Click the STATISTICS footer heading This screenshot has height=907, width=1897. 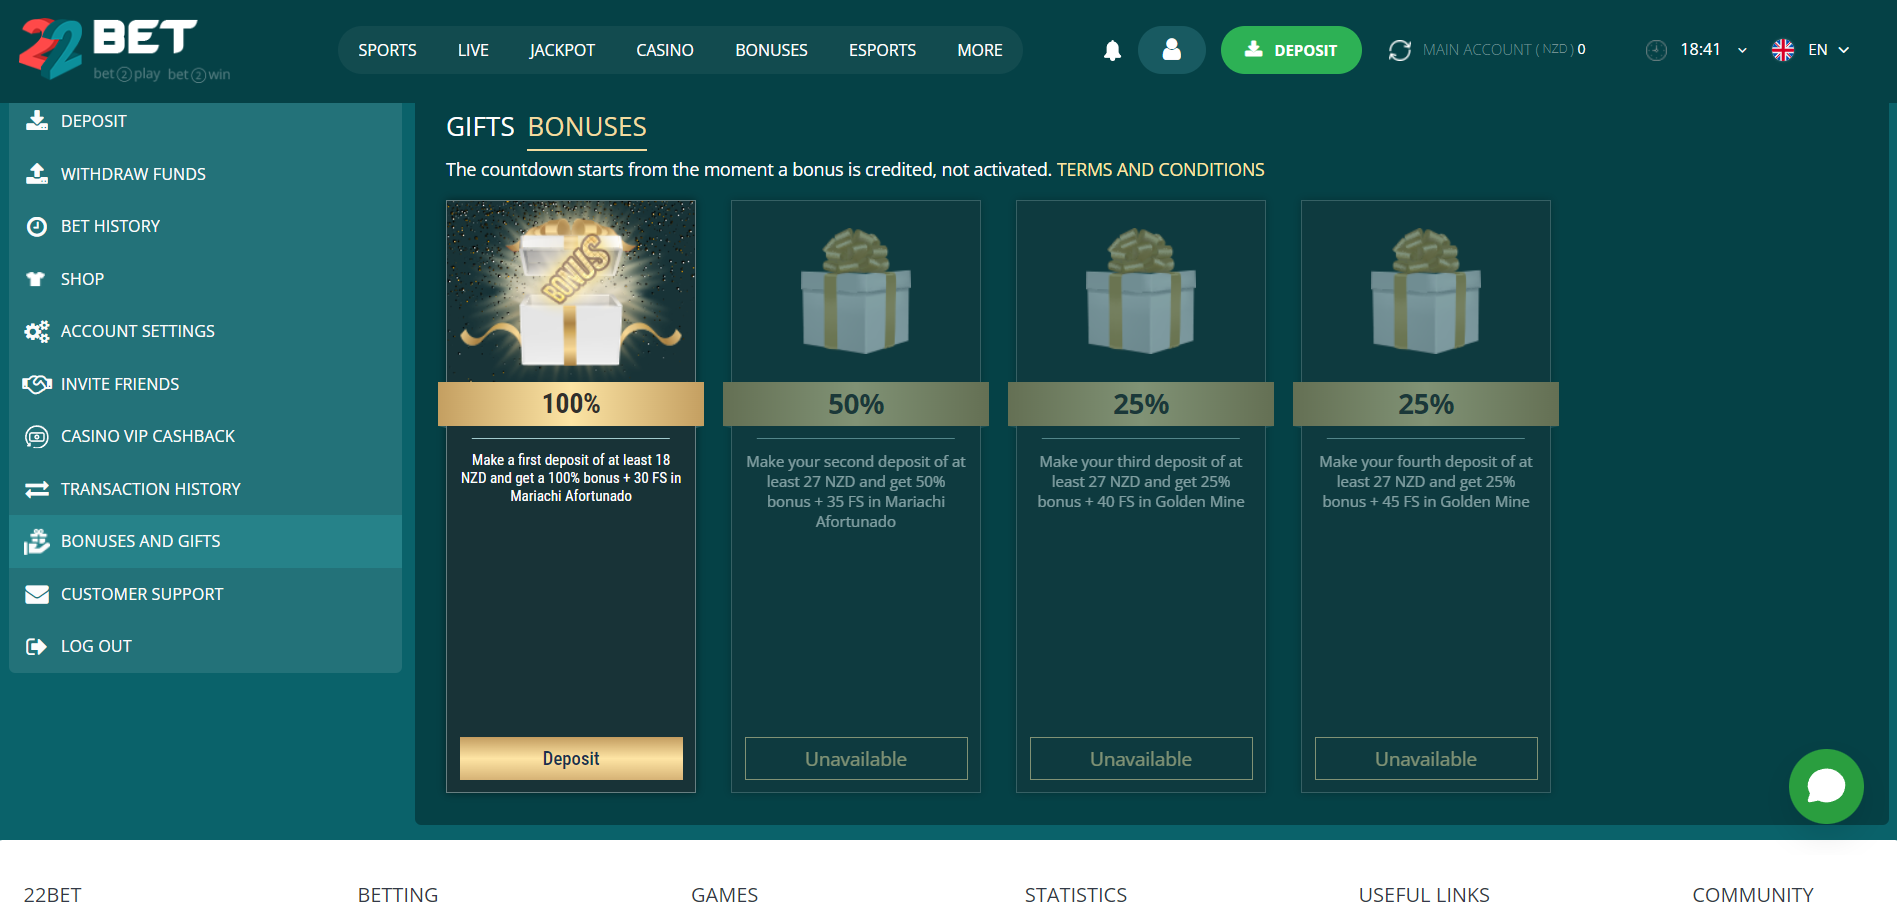pos(1076,894)
